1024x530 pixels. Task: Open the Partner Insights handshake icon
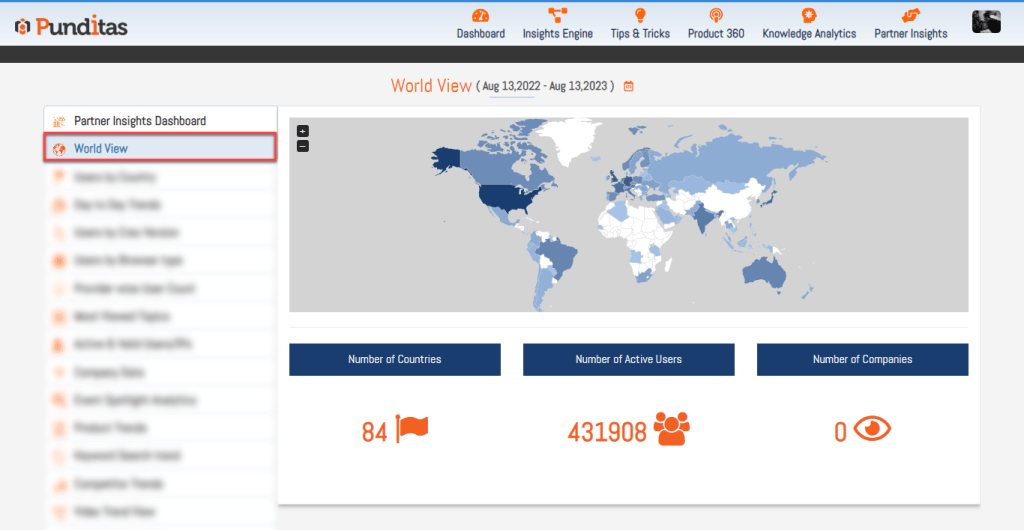[910, 15]
